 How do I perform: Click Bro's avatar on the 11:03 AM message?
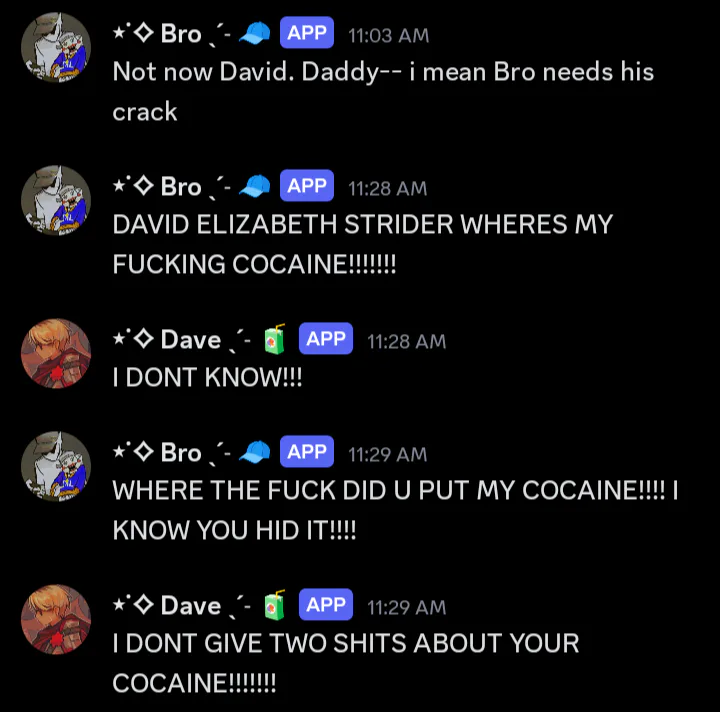[56, 48]
